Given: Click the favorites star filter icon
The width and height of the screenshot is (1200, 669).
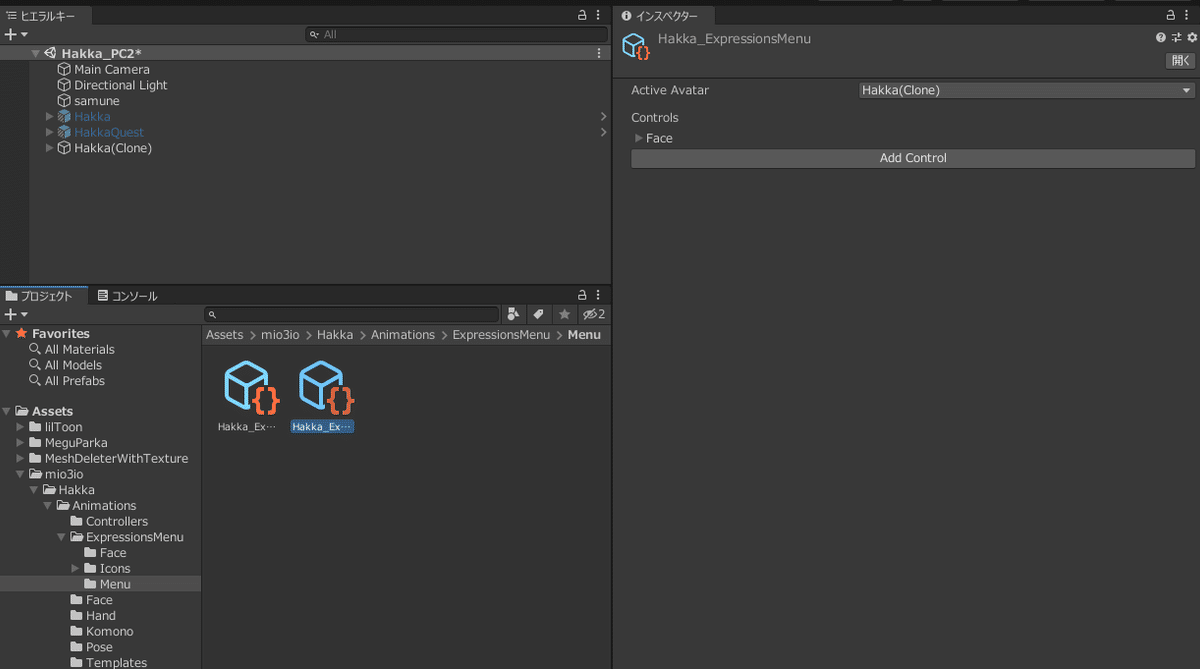Looking at the screenshot, I should pyautogui.click(x=564, y=314).
